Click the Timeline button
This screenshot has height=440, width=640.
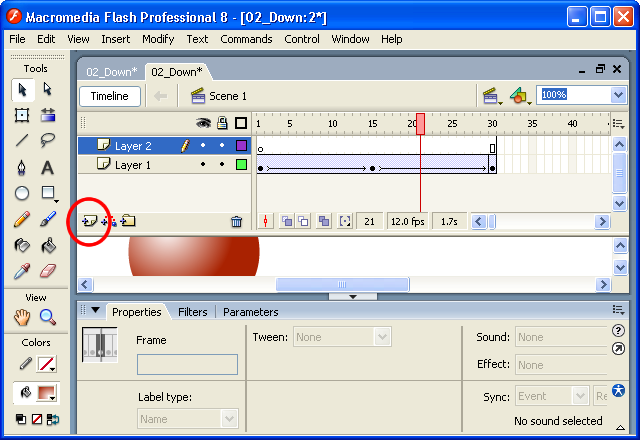110,96
